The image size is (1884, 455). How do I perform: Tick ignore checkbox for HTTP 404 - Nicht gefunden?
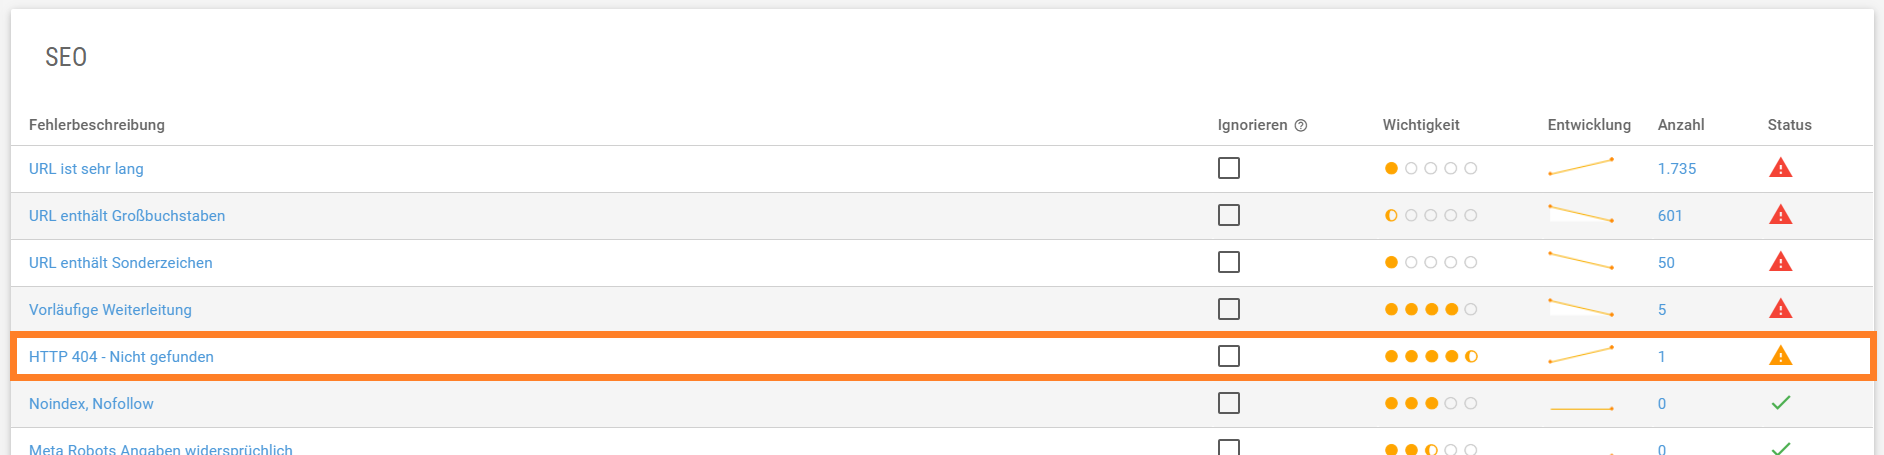click(x=1229, y=356)
